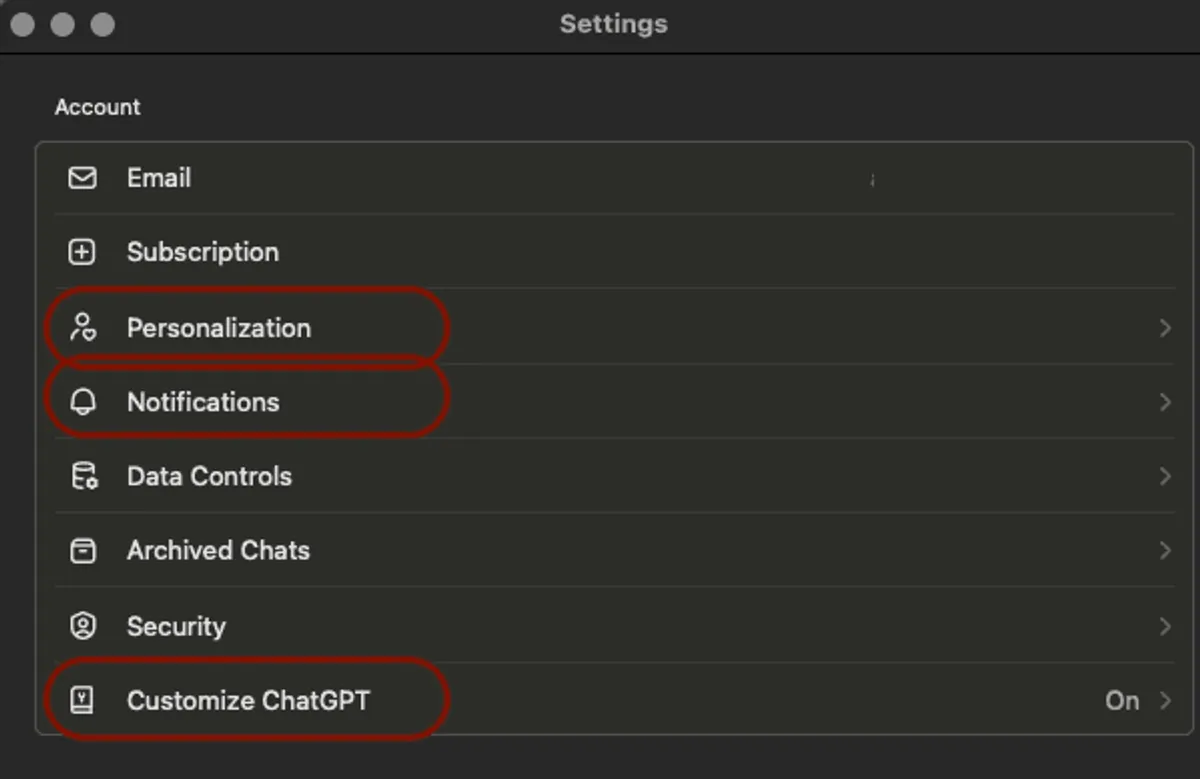Open the Security label
The height and width of the screenshot is (779, 1200).
point(176,626)
